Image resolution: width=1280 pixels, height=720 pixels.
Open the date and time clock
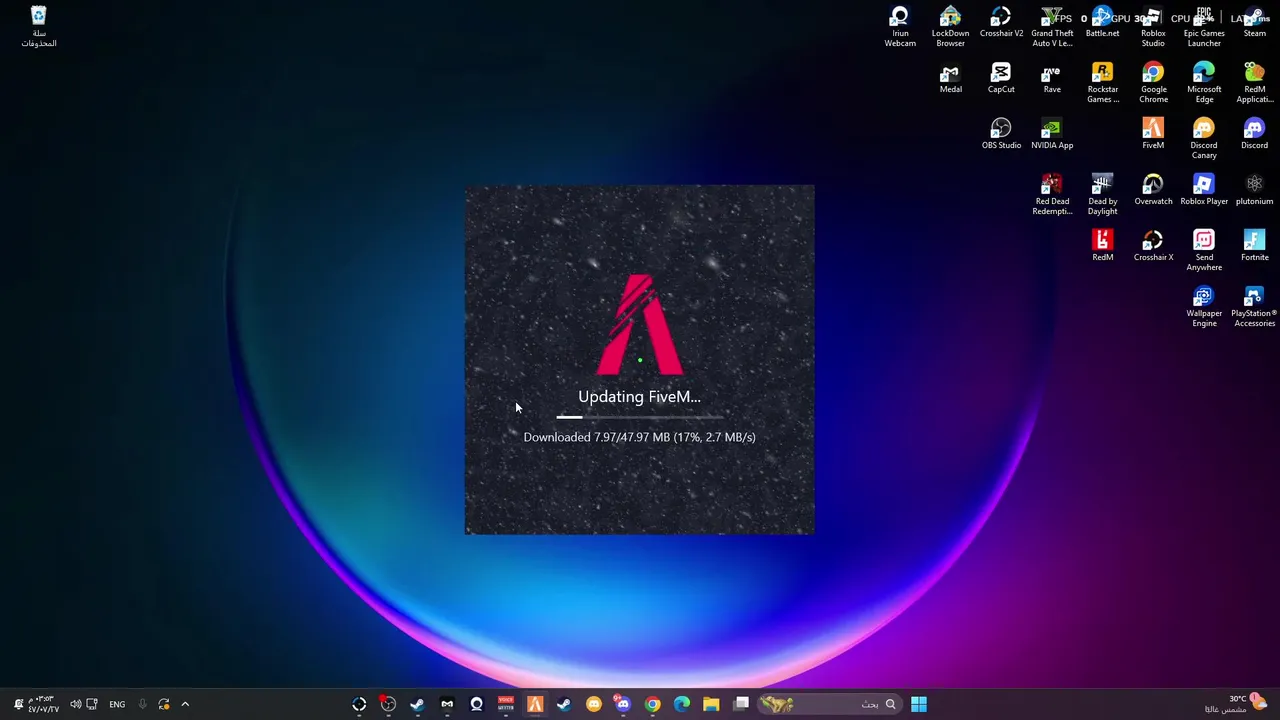click(x=42, y=704)
